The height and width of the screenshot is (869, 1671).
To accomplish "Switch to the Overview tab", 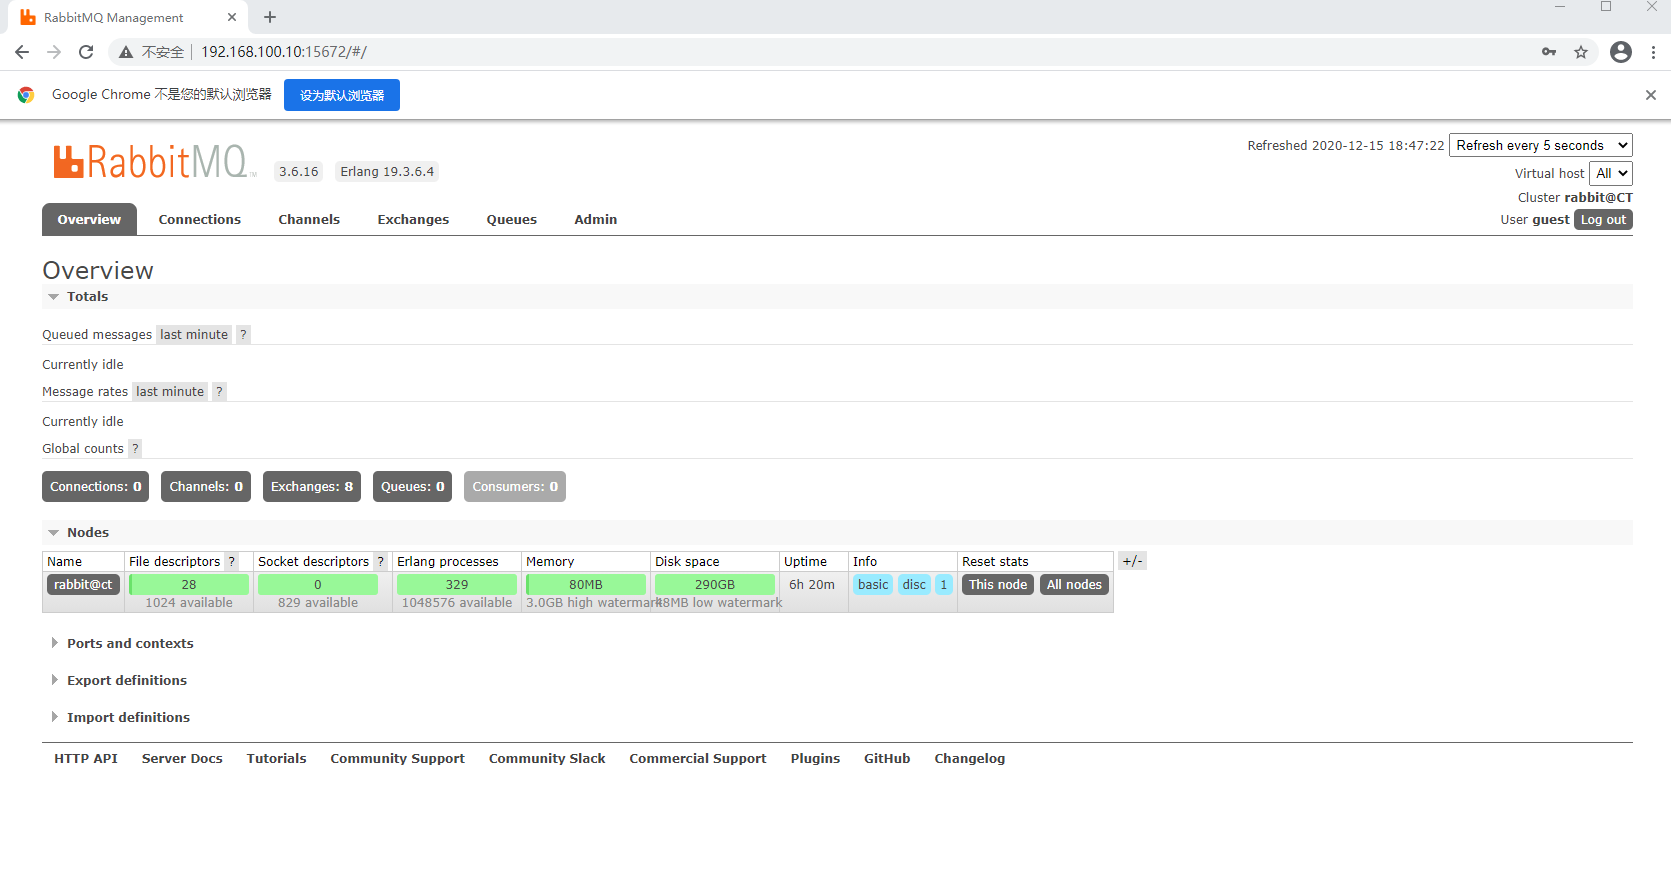I will coord(89,219).
